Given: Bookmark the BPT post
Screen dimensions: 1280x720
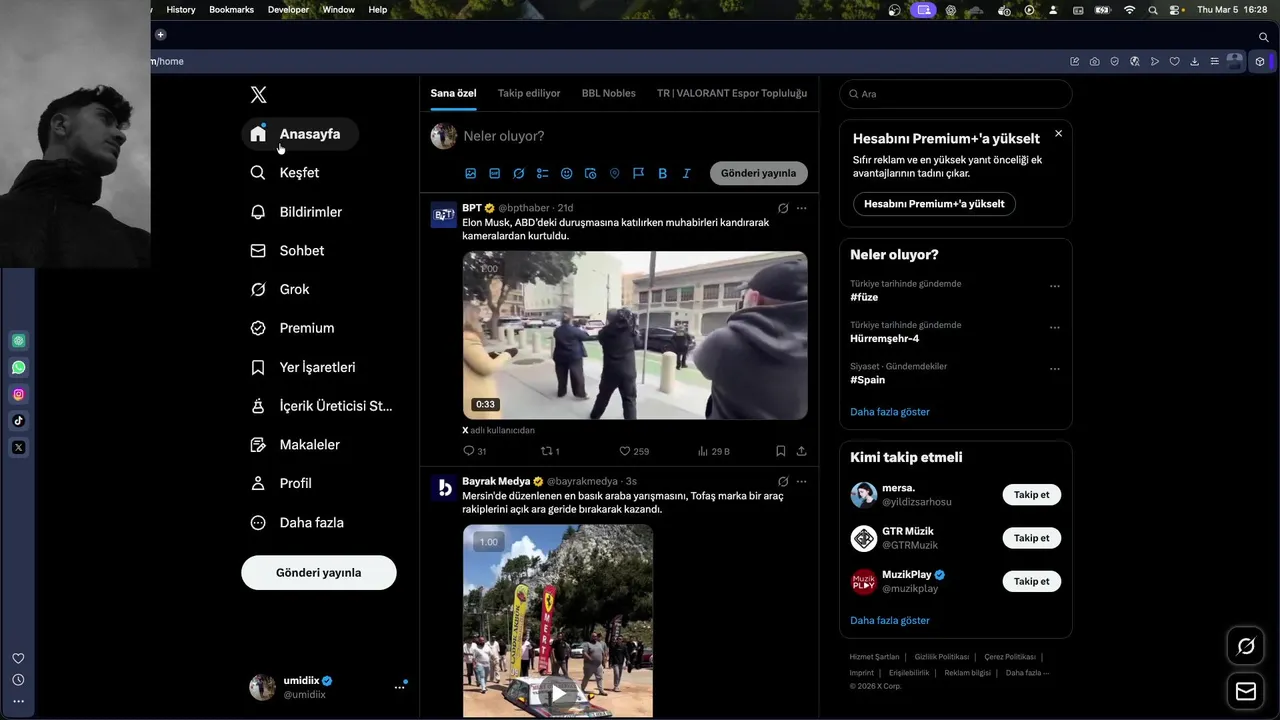Looking at the screenshot, I should point(781,451).
